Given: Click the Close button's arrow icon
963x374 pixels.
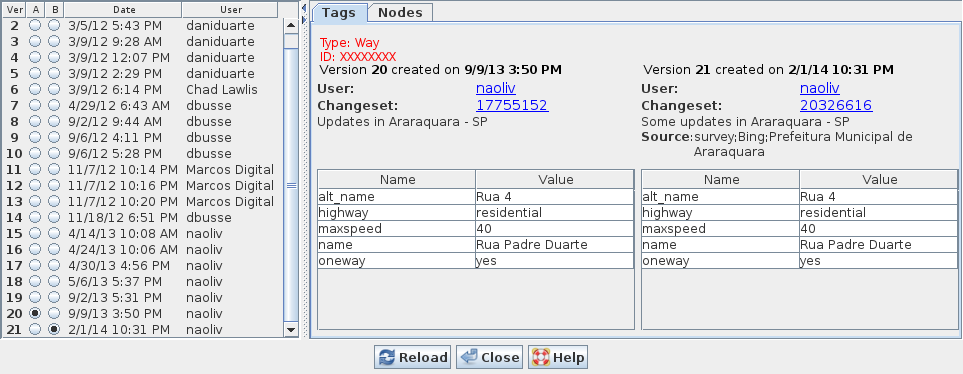Looking at the screenshot, I should pos(470,357).
